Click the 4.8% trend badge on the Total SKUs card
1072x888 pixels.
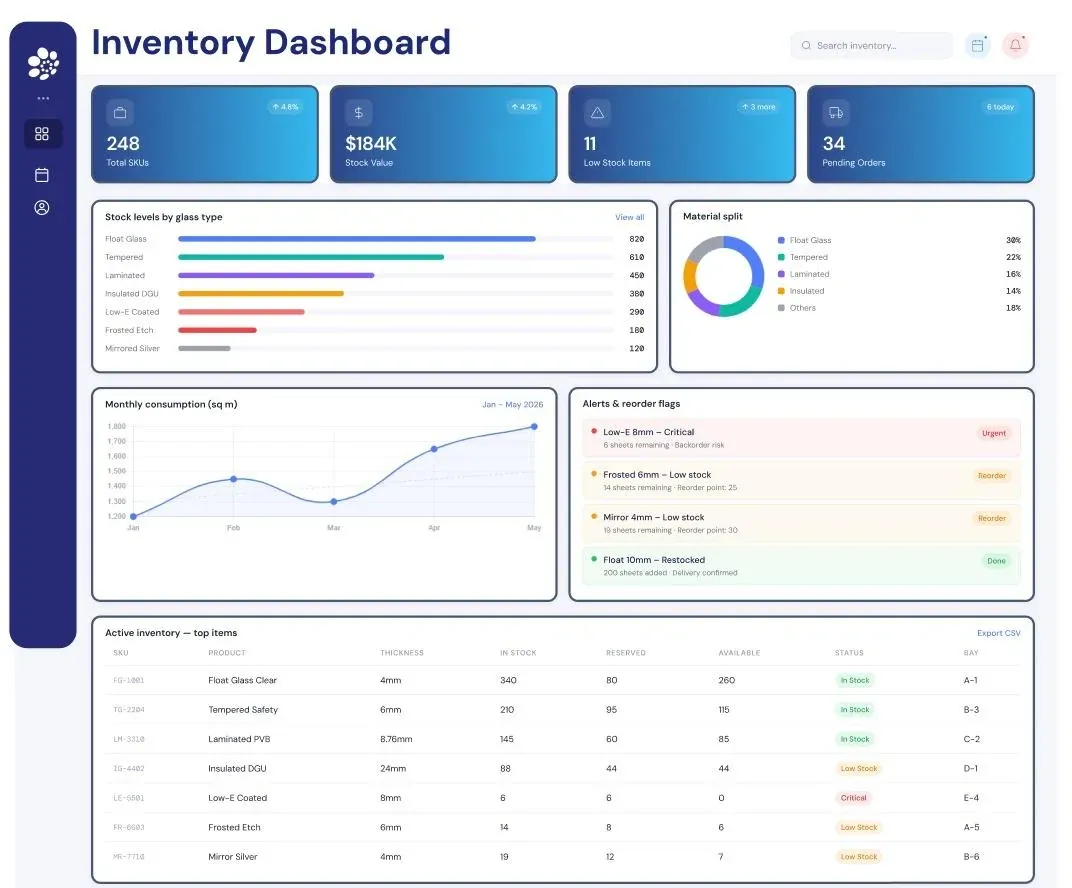[x=285, y=107]
